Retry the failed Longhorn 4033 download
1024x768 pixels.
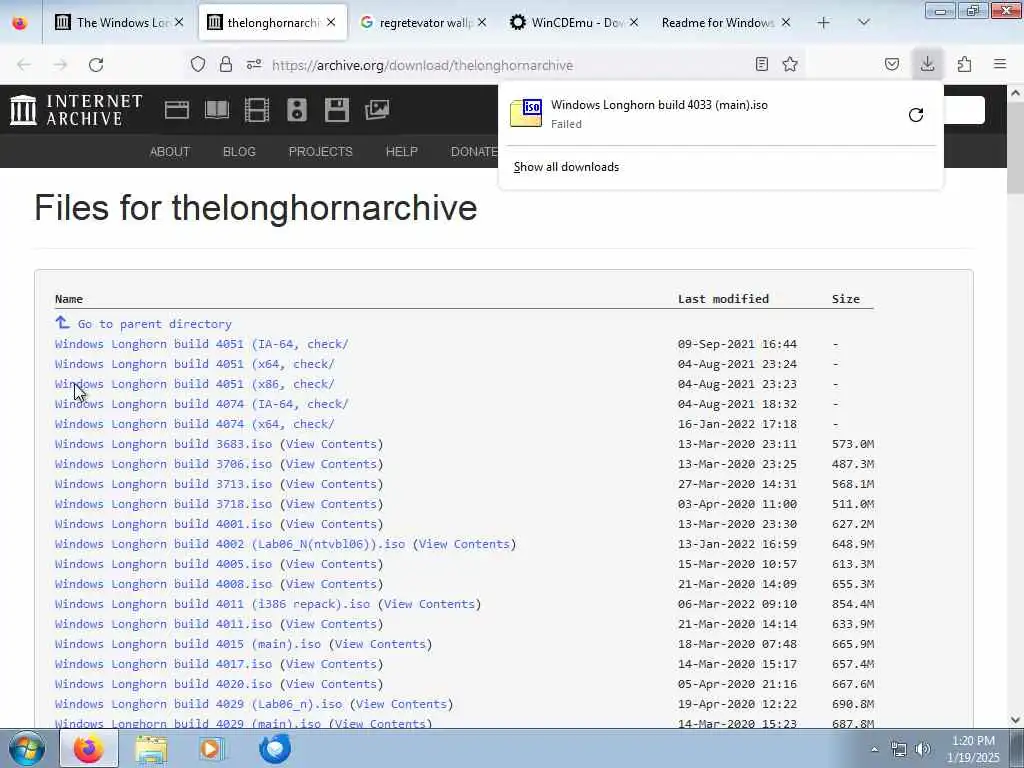[916, 115]
